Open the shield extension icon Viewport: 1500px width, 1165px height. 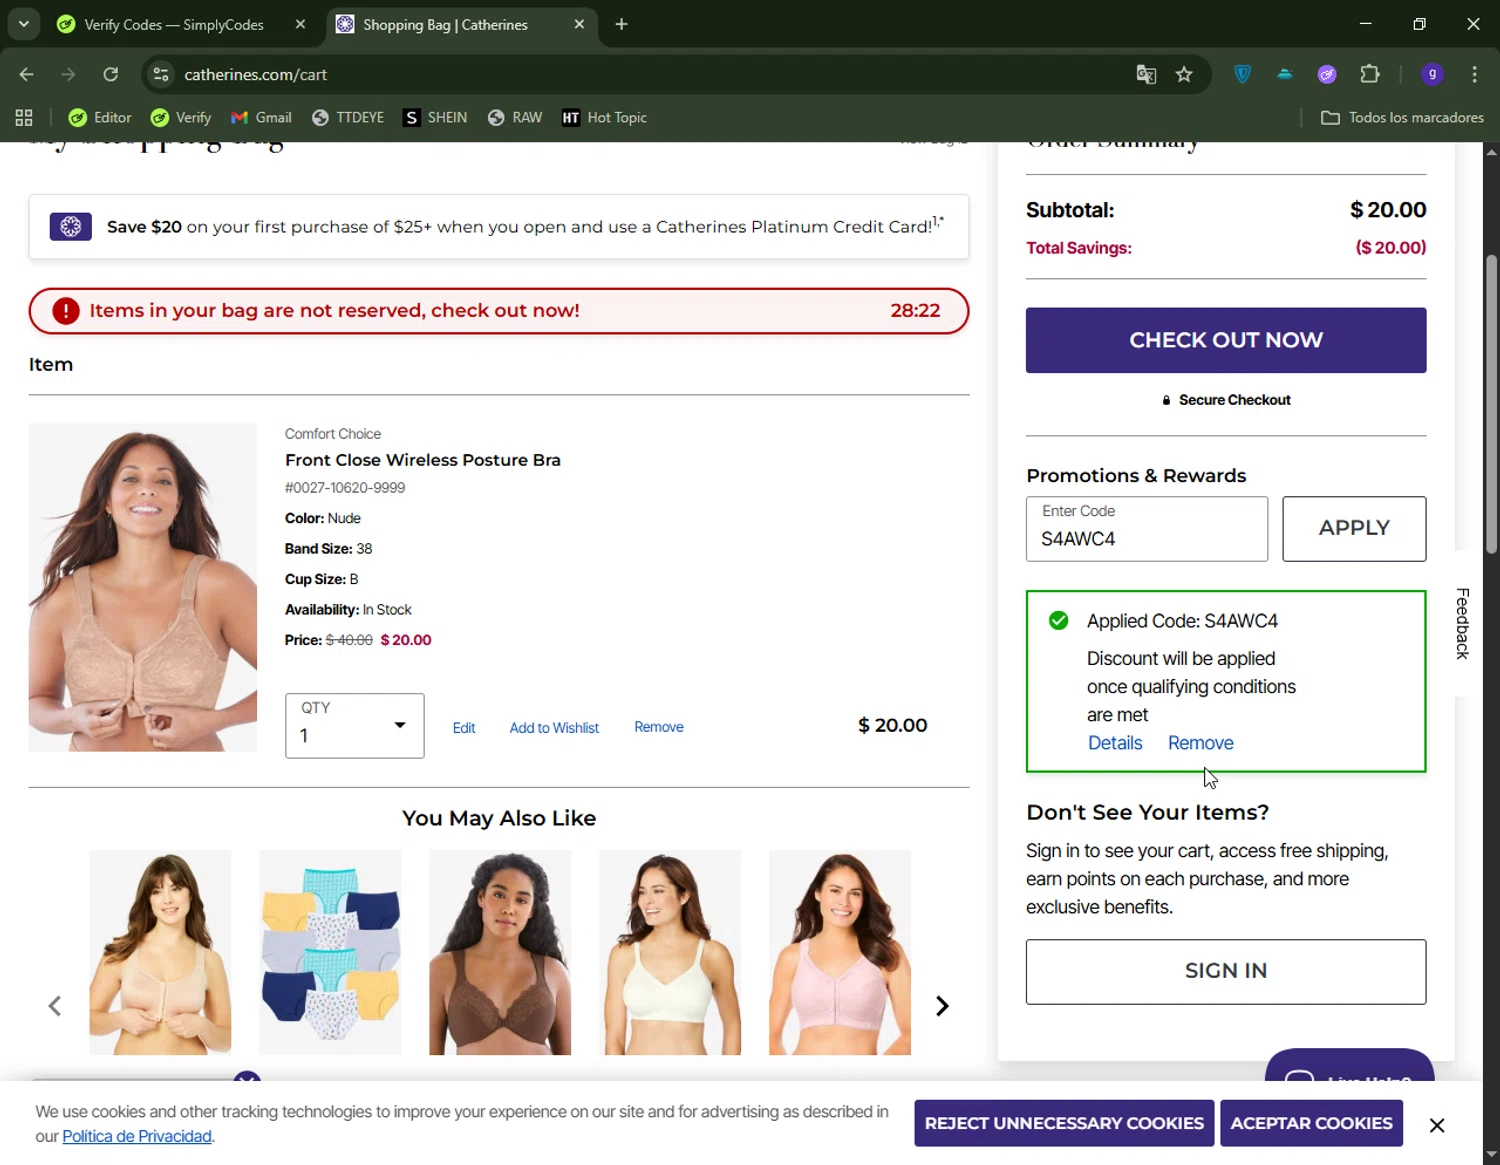1242,74
